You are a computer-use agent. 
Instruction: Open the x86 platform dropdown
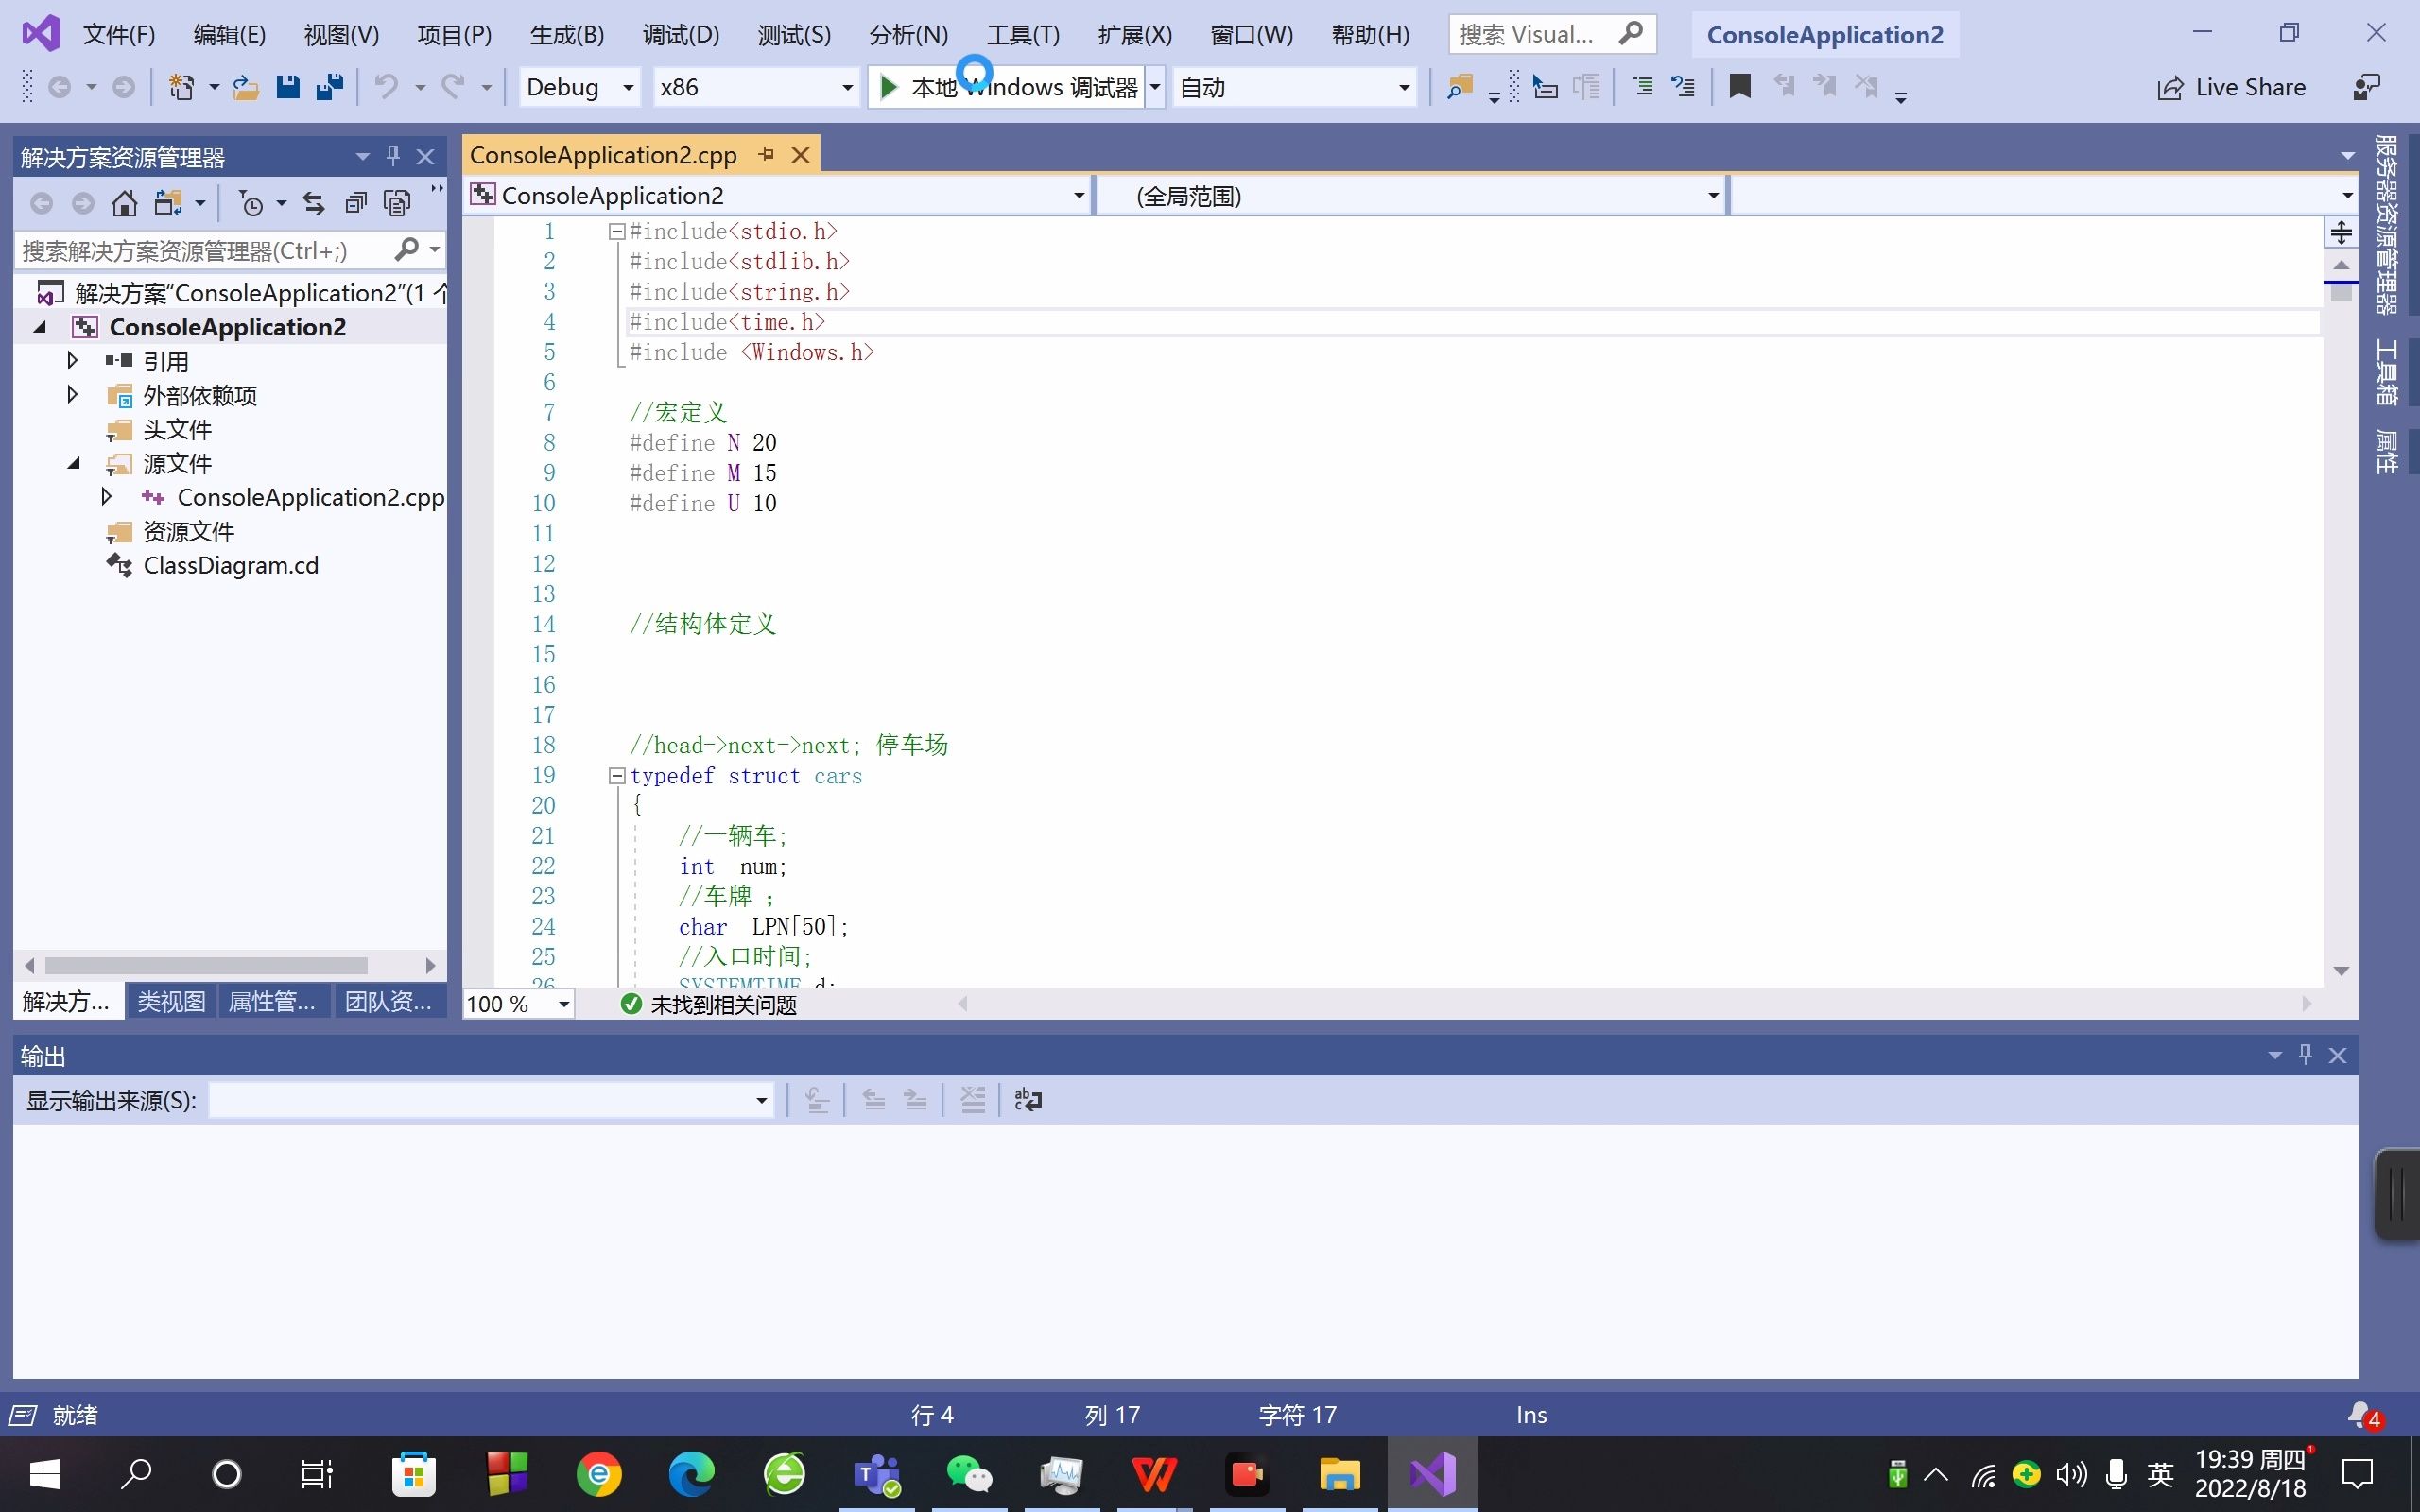pyautogui.click(x=756, y=87)
